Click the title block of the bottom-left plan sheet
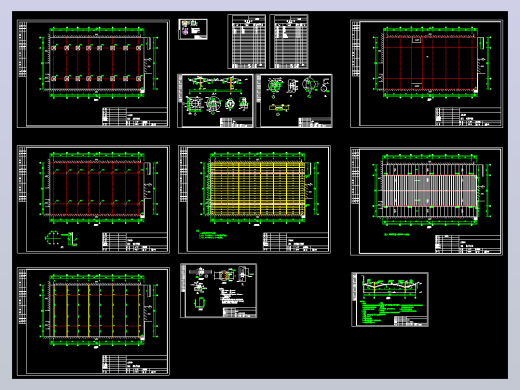This screenshot has height=390, width=520. click(x=135, y=364)
